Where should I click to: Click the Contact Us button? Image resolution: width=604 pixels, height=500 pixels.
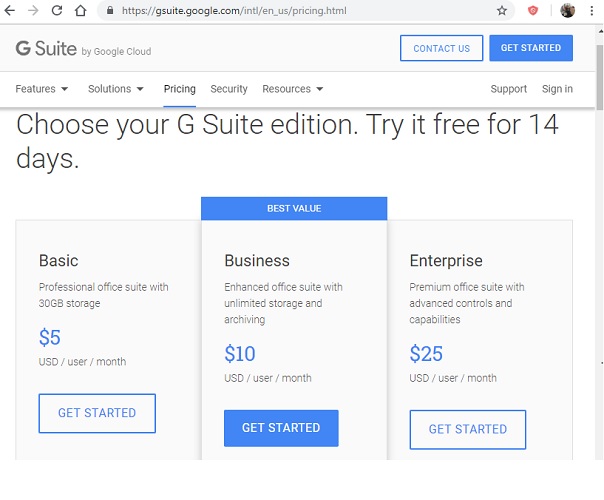(x=441, y=48)
